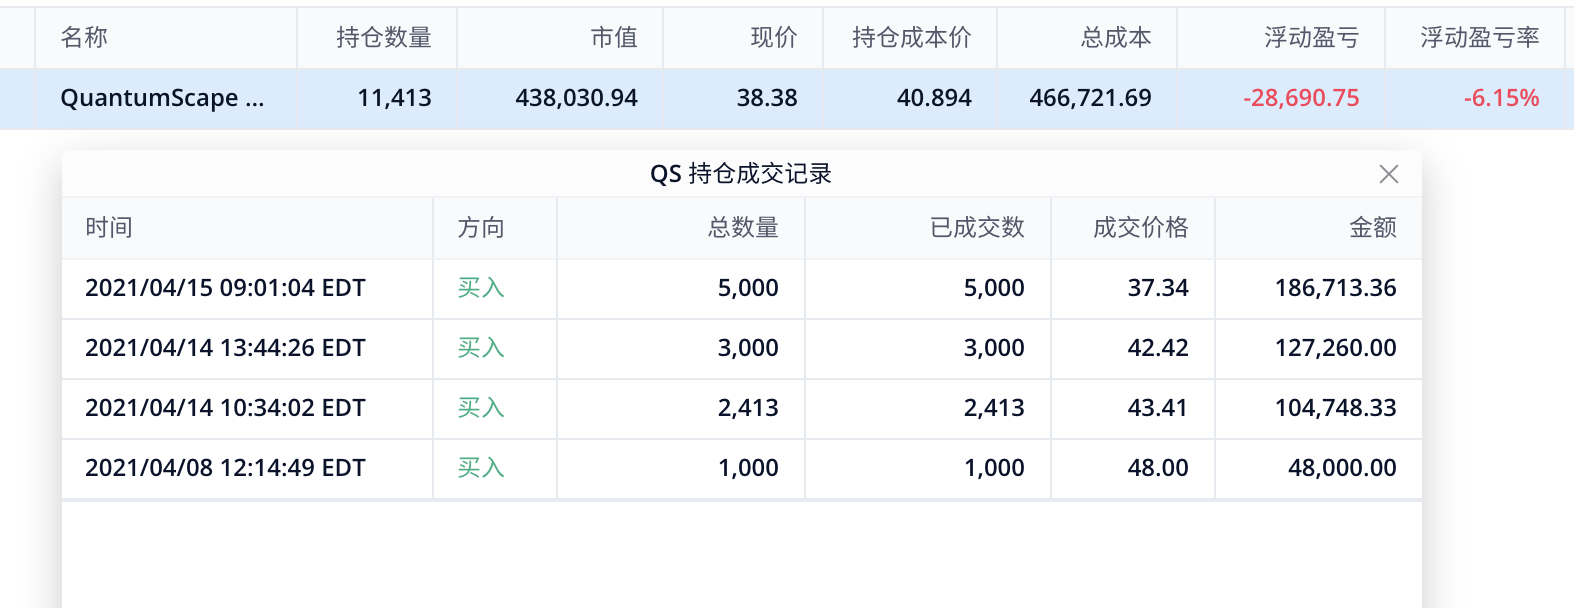Viewport: 1574px width, 608px height.
Task: Select trade dated 2021/04/15 09:01:04 EDT
Action: pyautogui.click(x=225, y=288)
